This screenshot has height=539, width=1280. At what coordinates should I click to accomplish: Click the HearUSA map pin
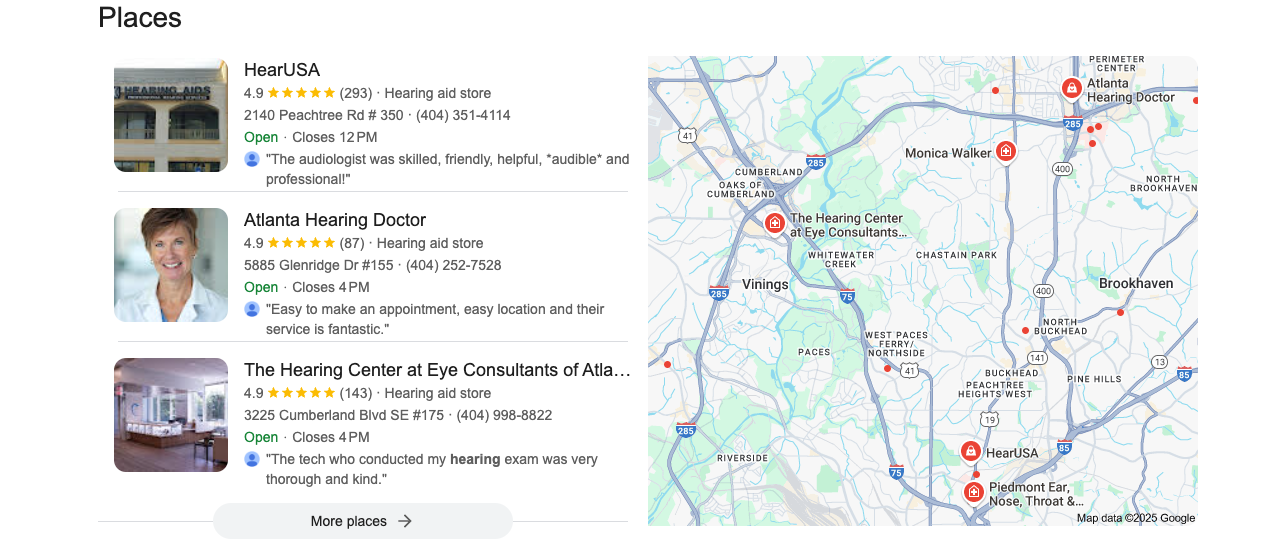(970, 451)
